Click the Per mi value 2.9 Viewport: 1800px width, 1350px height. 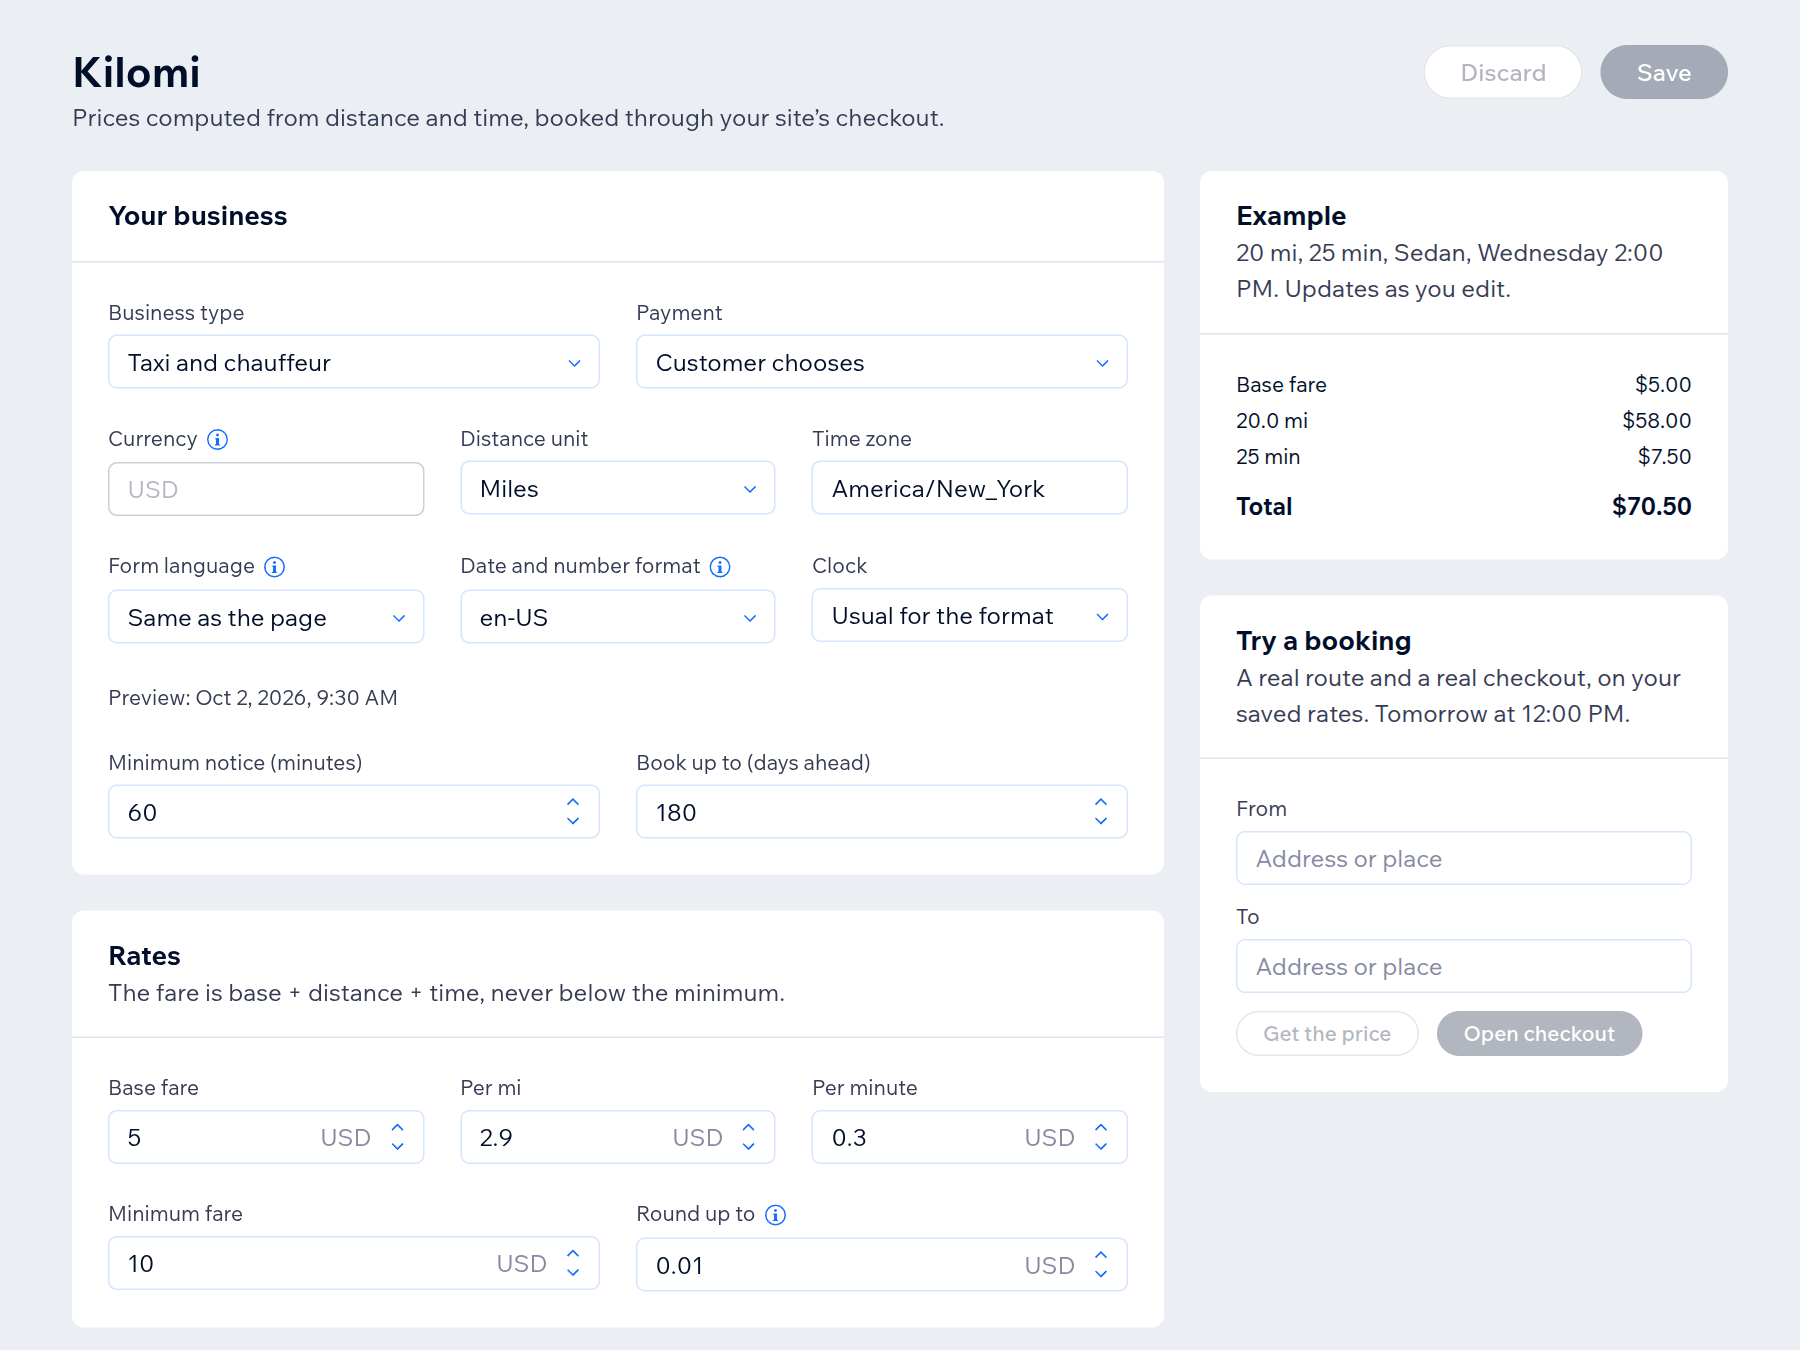pyautogui.click(x=496, y=1138)
